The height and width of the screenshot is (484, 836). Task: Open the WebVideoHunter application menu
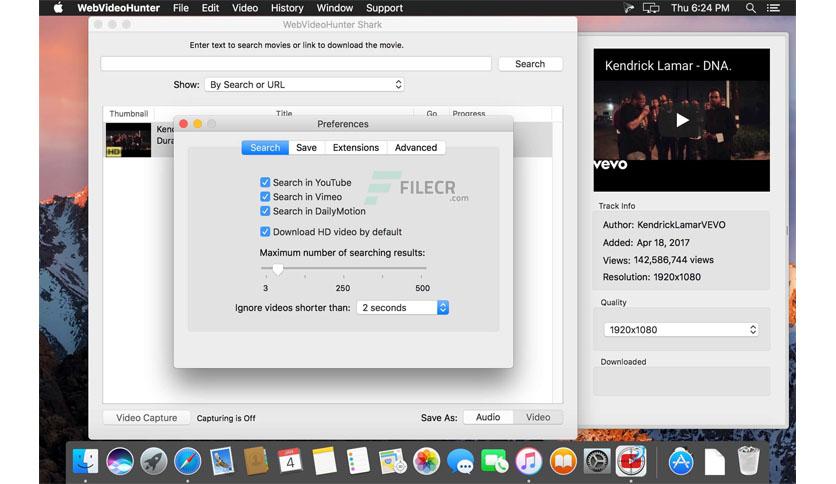tap(118, 8)
